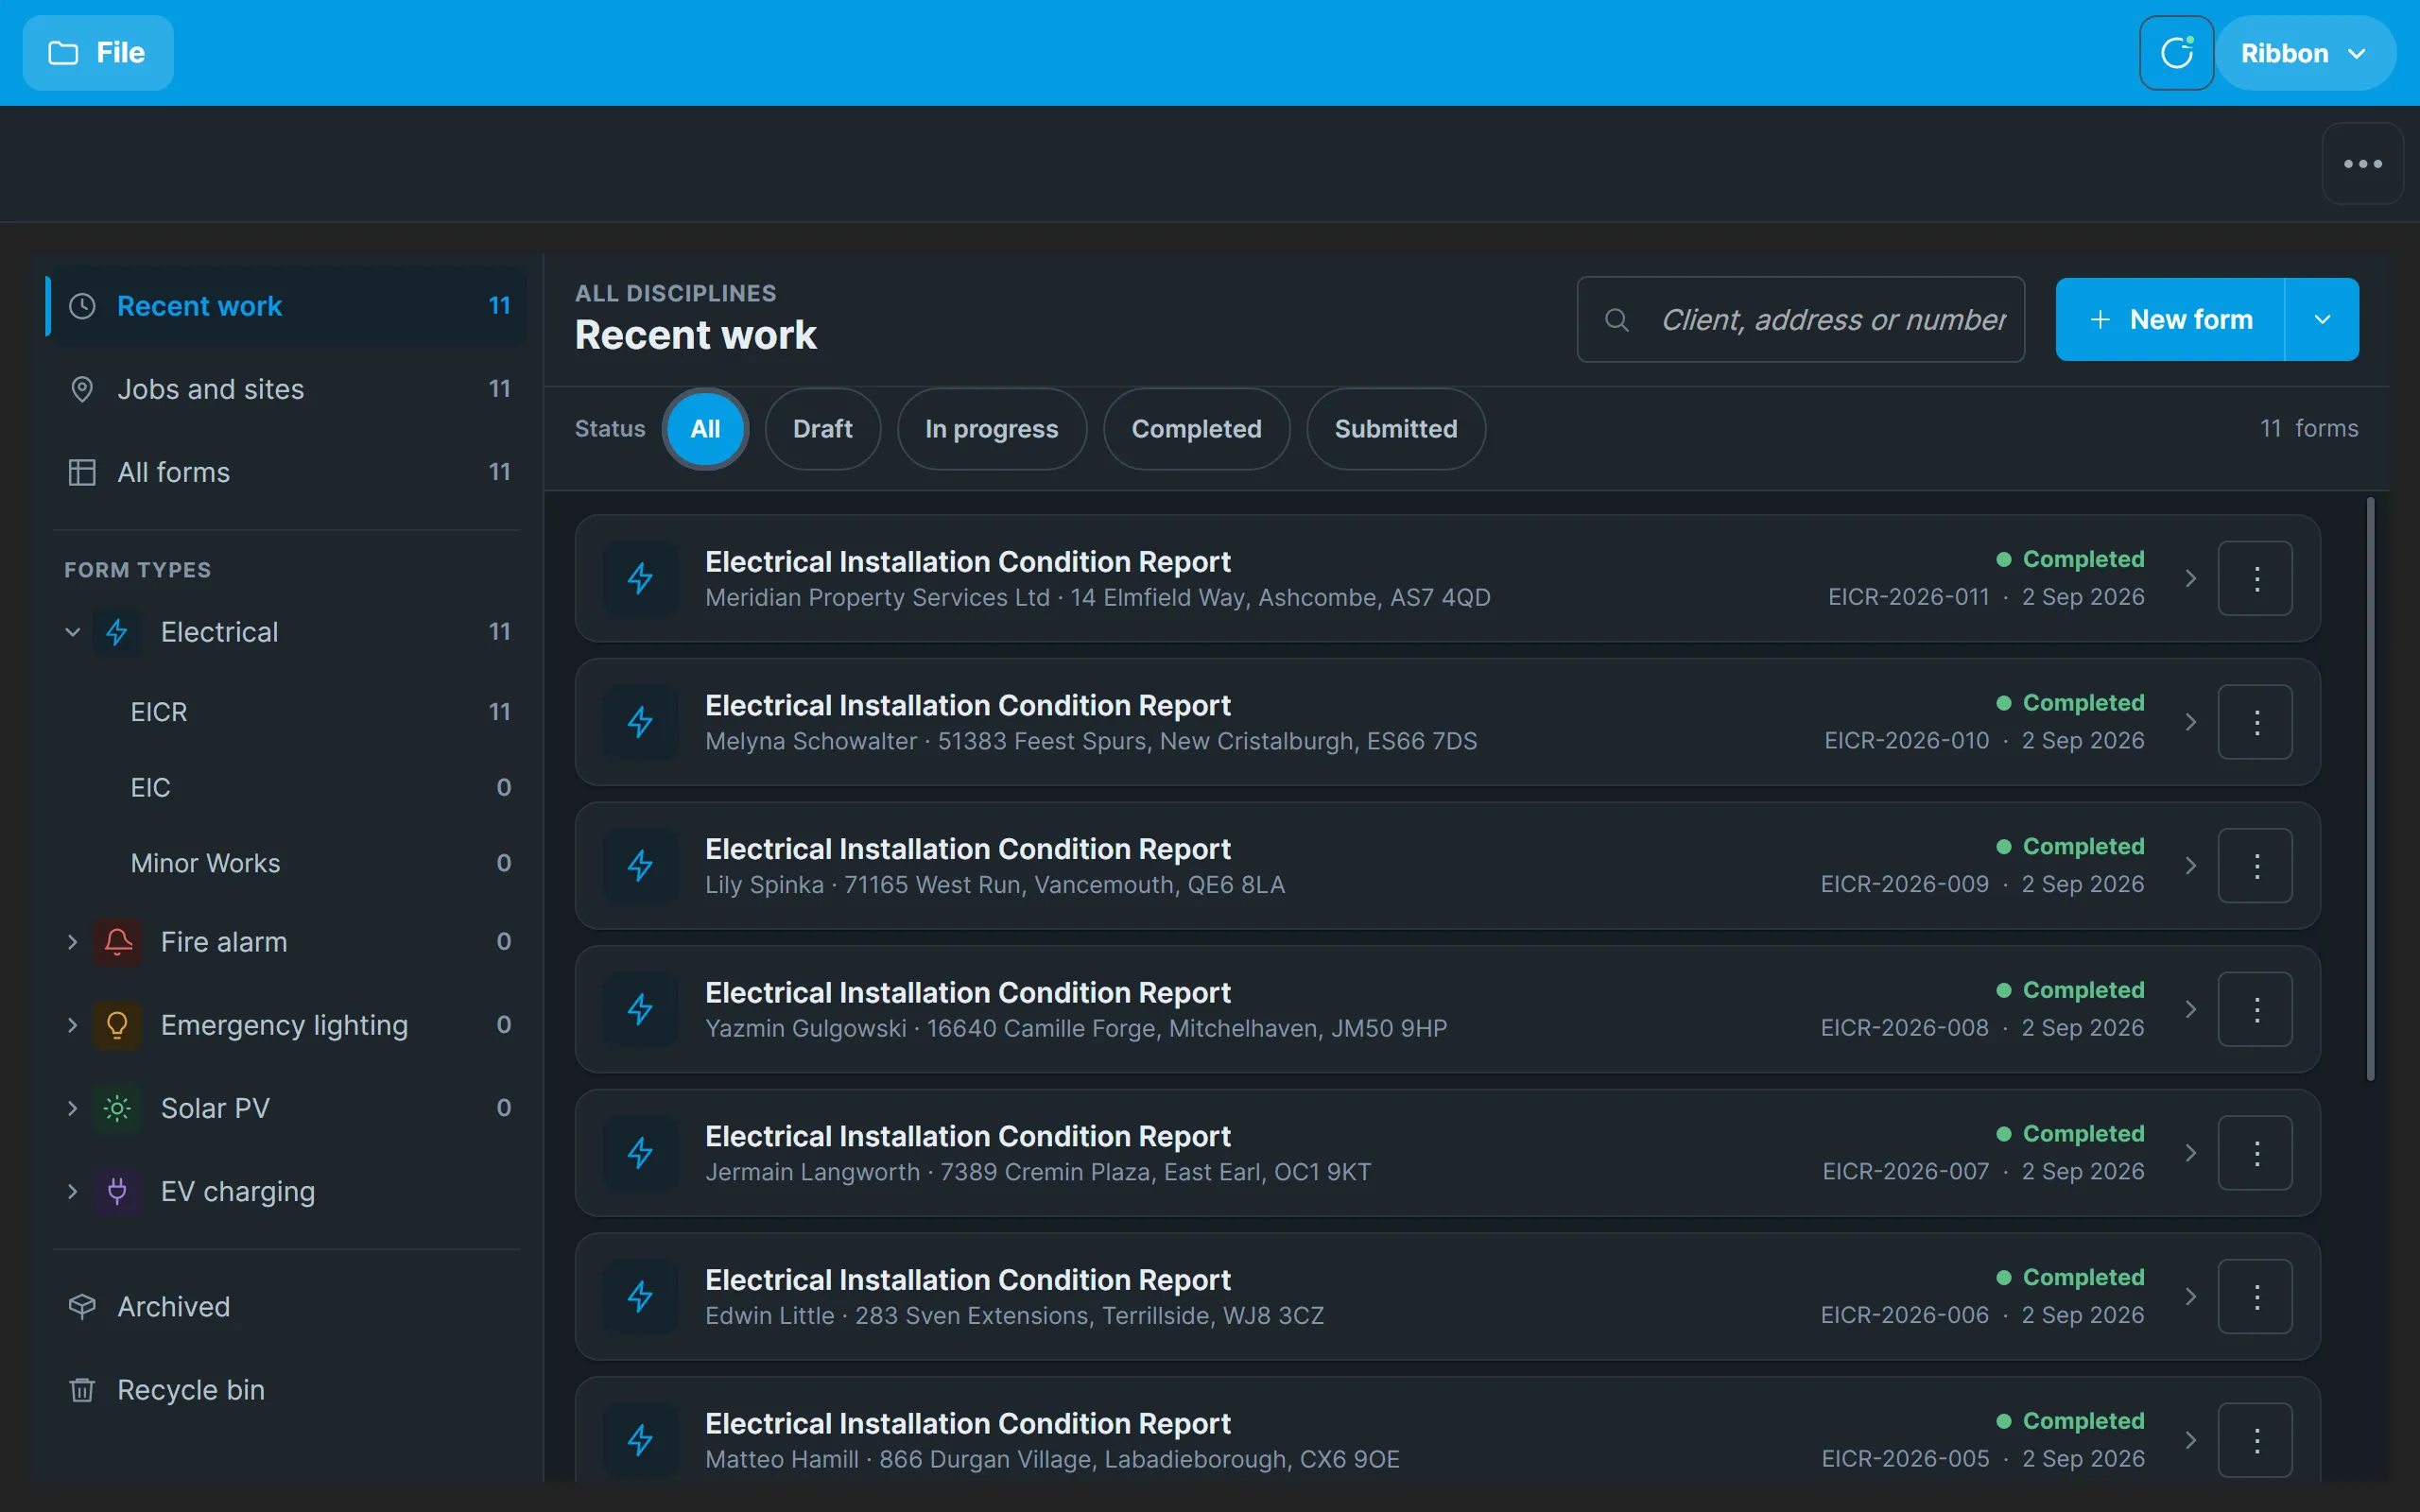Click the Completed status on EICR-2026-007

(2070, 1134)
